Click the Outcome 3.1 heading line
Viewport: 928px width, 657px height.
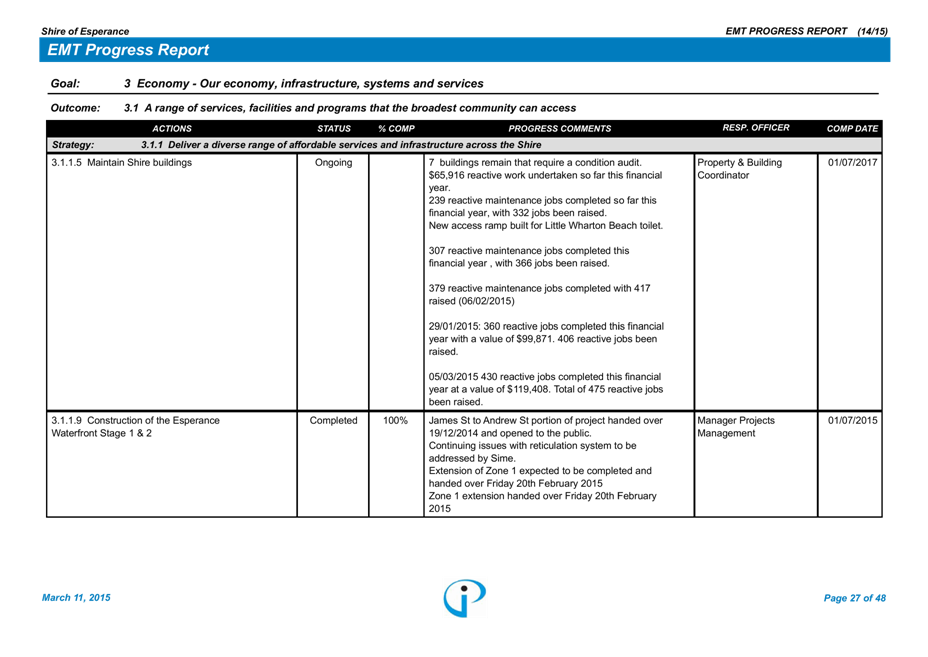click(x=349, y=108)
